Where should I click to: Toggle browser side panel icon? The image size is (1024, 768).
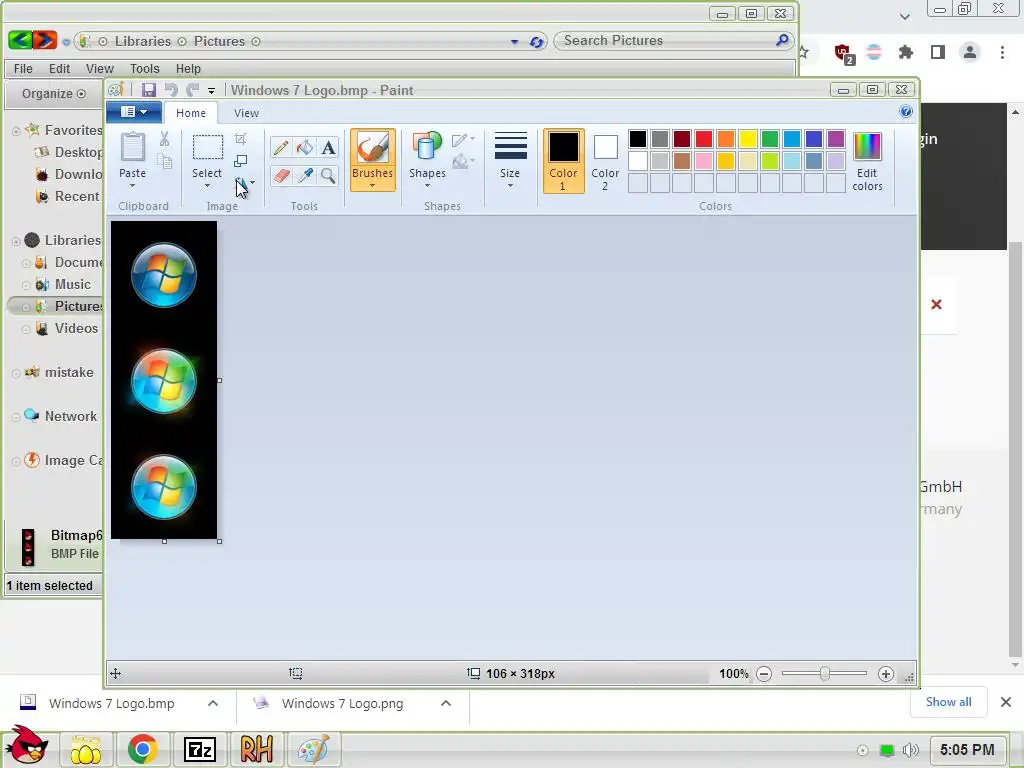pos(938,52)
